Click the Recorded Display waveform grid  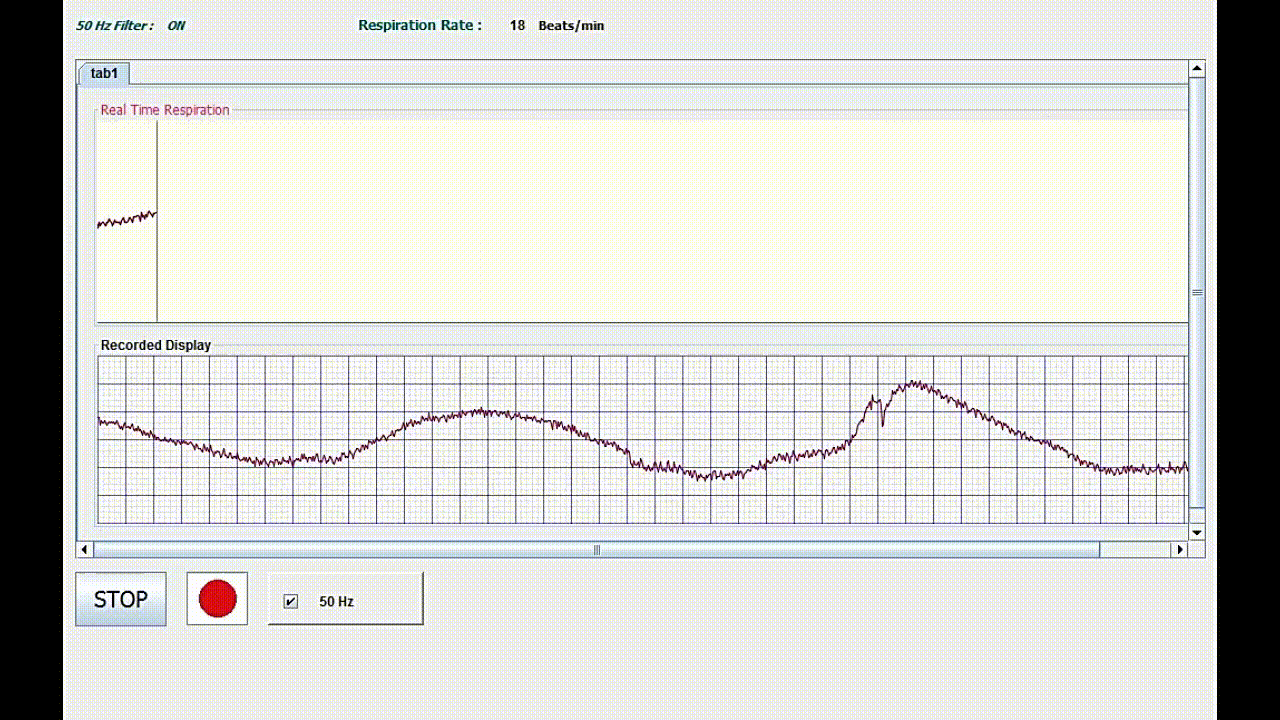642,440
